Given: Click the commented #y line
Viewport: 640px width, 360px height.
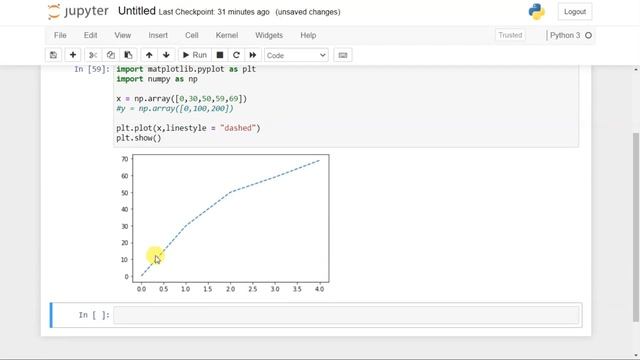Looking at the screenshot, I should [x=175, y=109].
